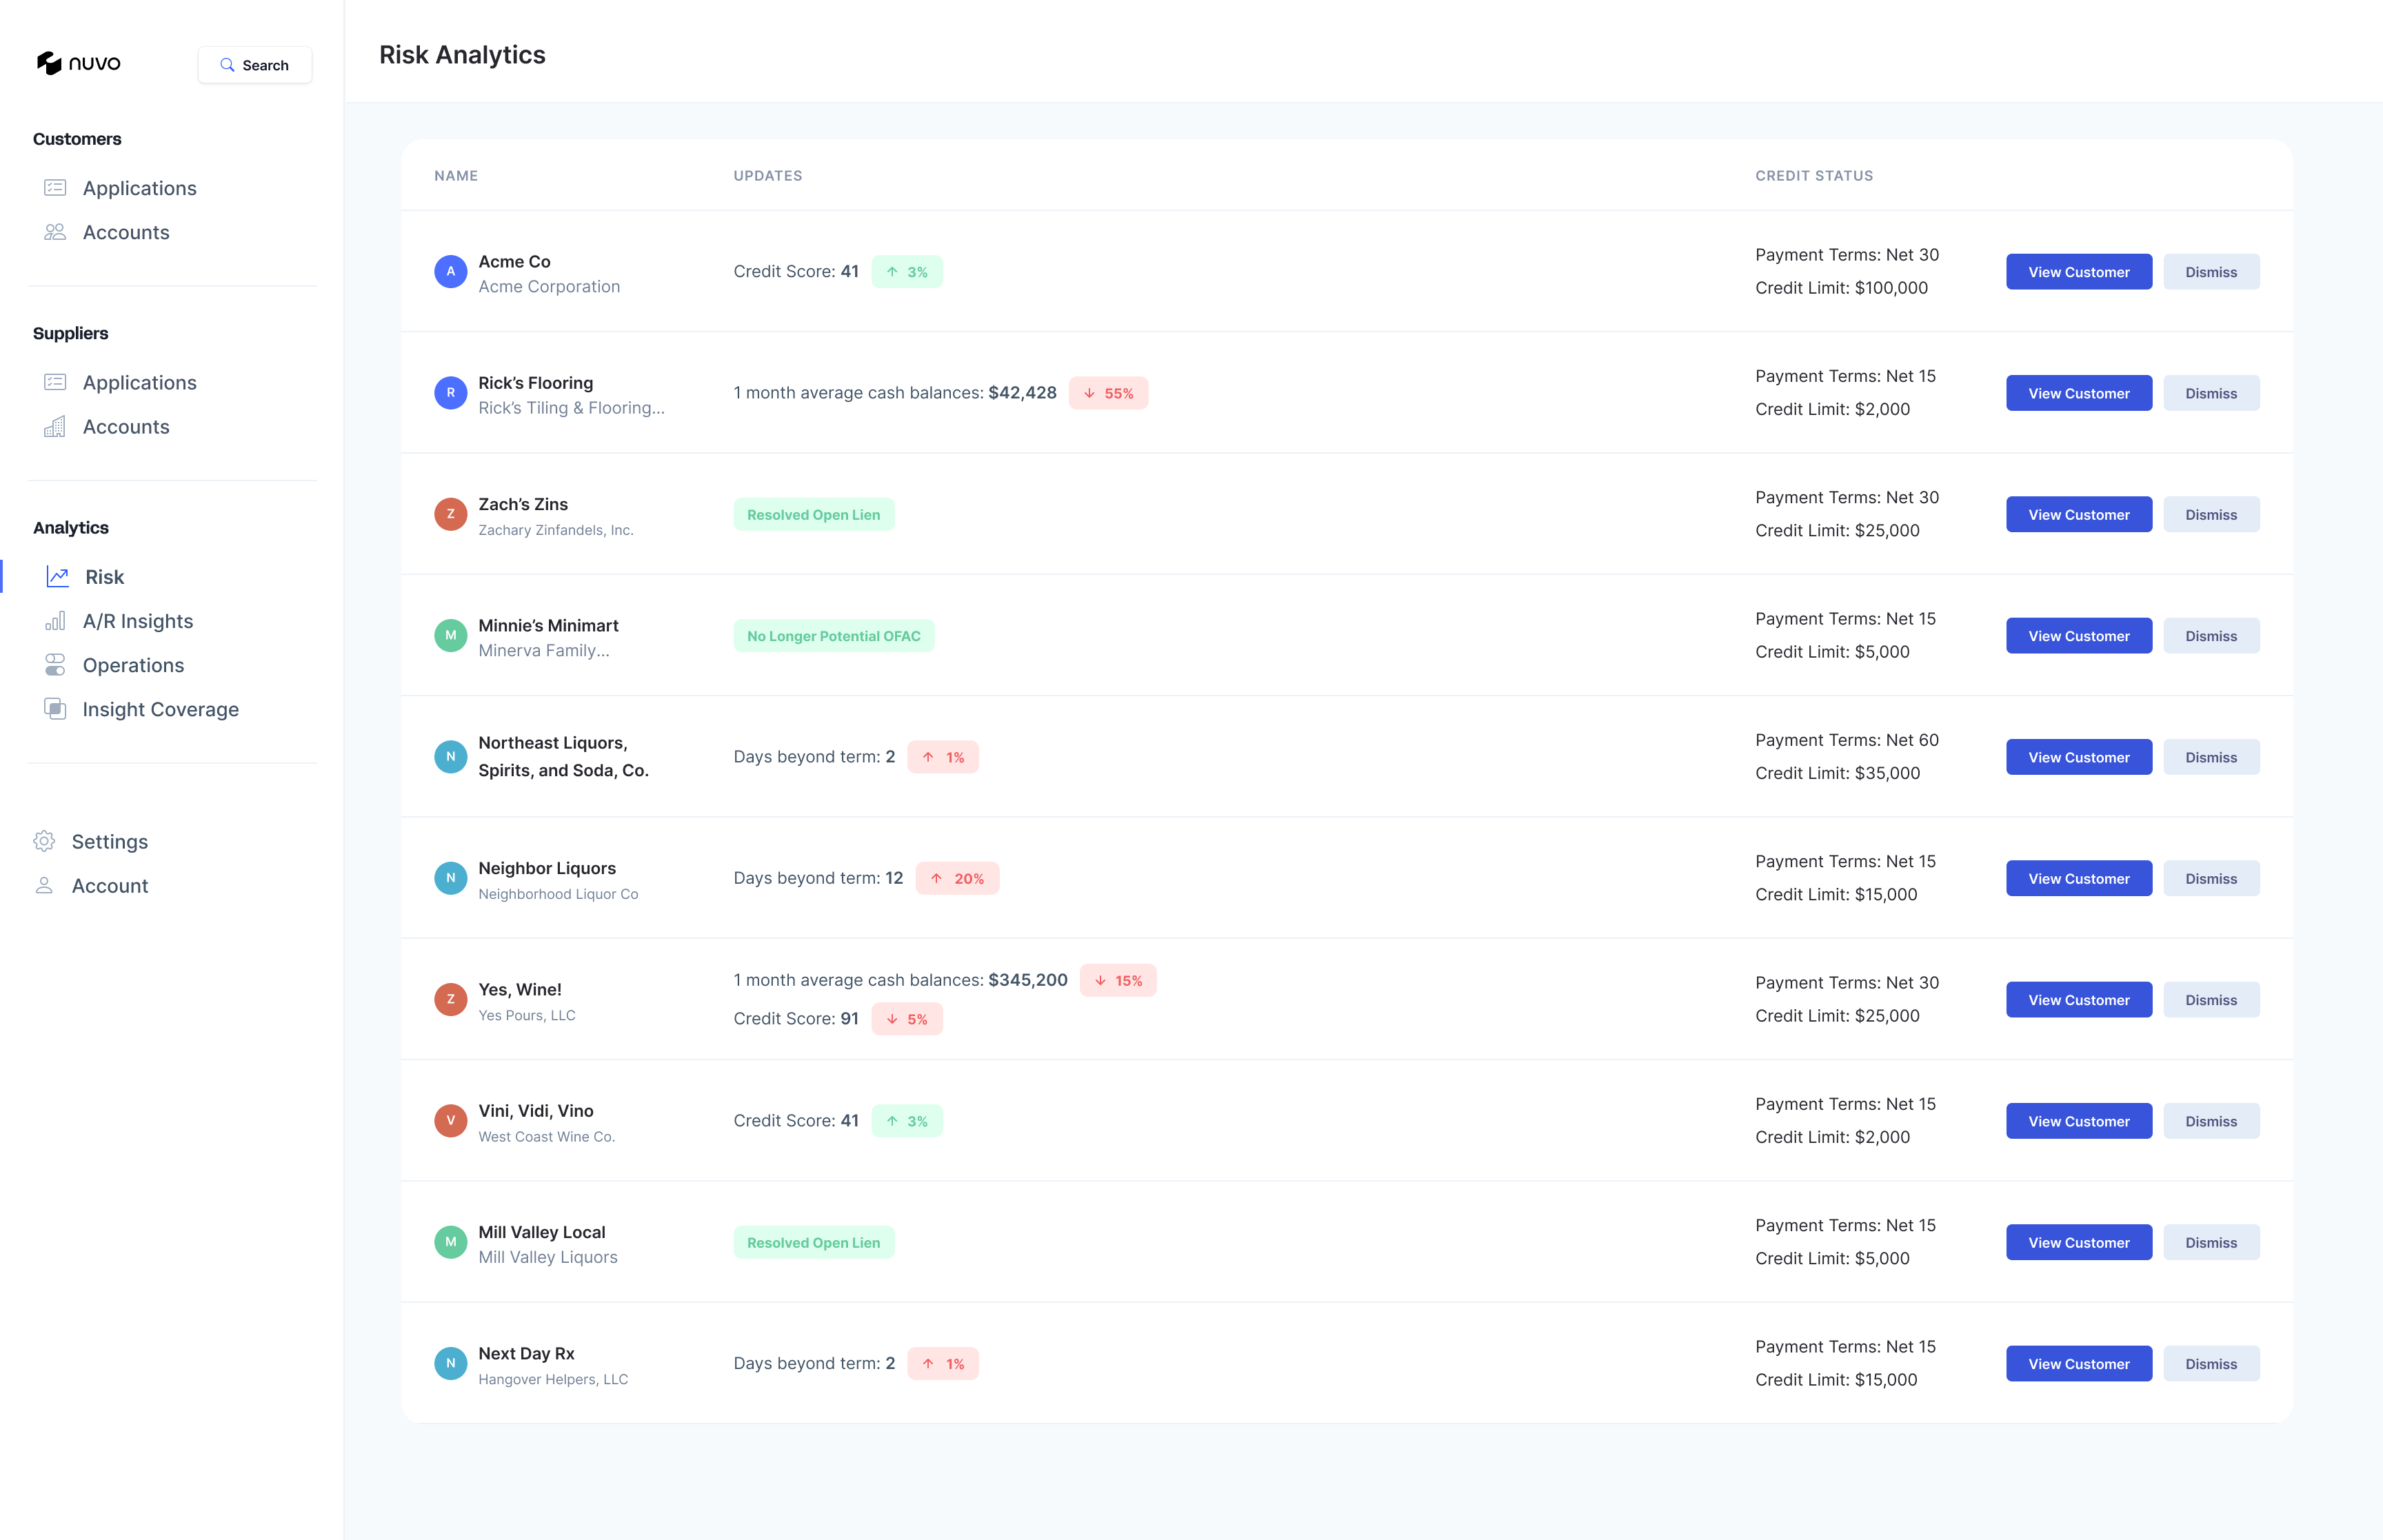This screenshot has width=2383, height=1540.
Task: Click the Minnie's Minimart avatar
Action: pos(450,636)
